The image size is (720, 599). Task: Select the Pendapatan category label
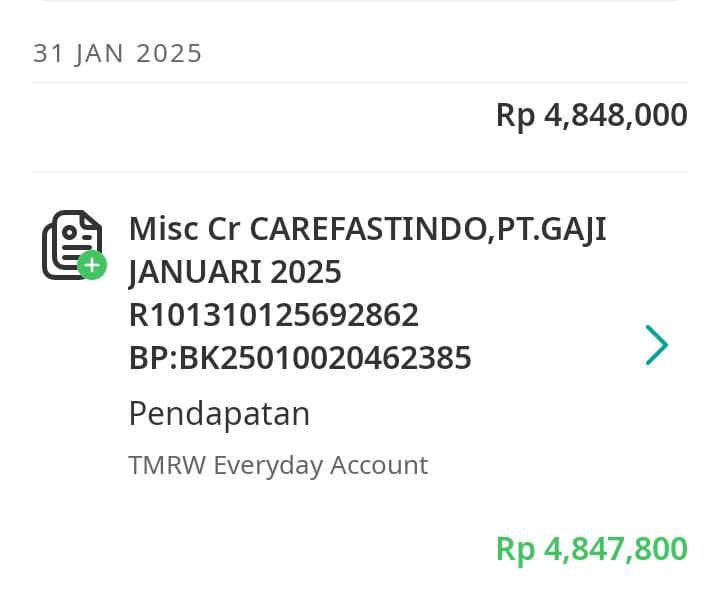point(219,414)
